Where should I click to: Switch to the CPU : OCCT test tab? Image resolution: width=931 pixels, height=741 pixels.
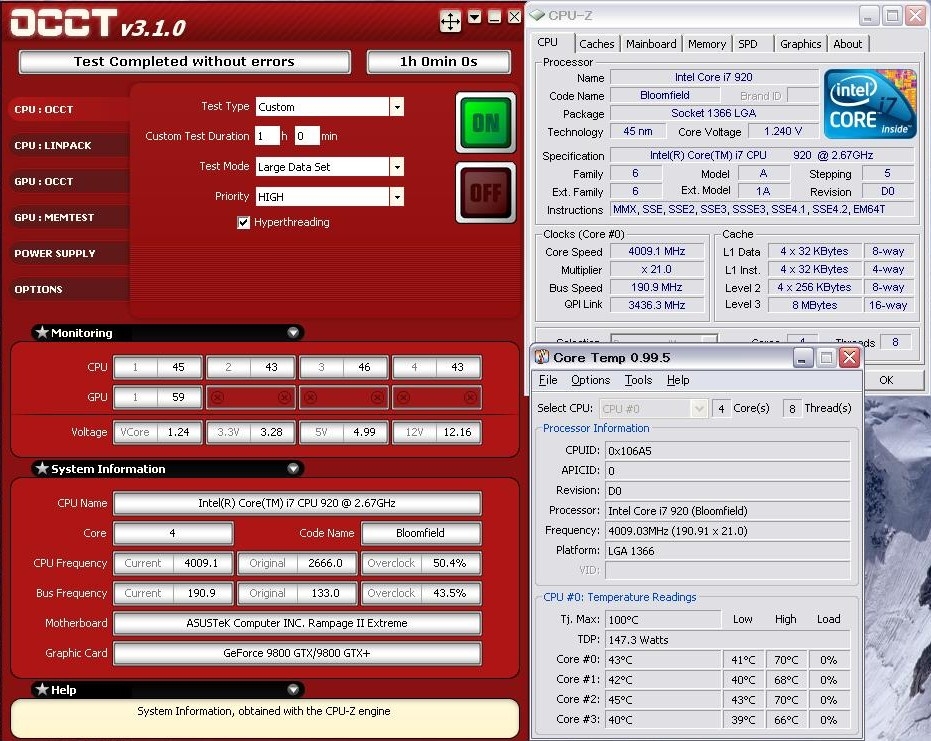click(69, 109)
